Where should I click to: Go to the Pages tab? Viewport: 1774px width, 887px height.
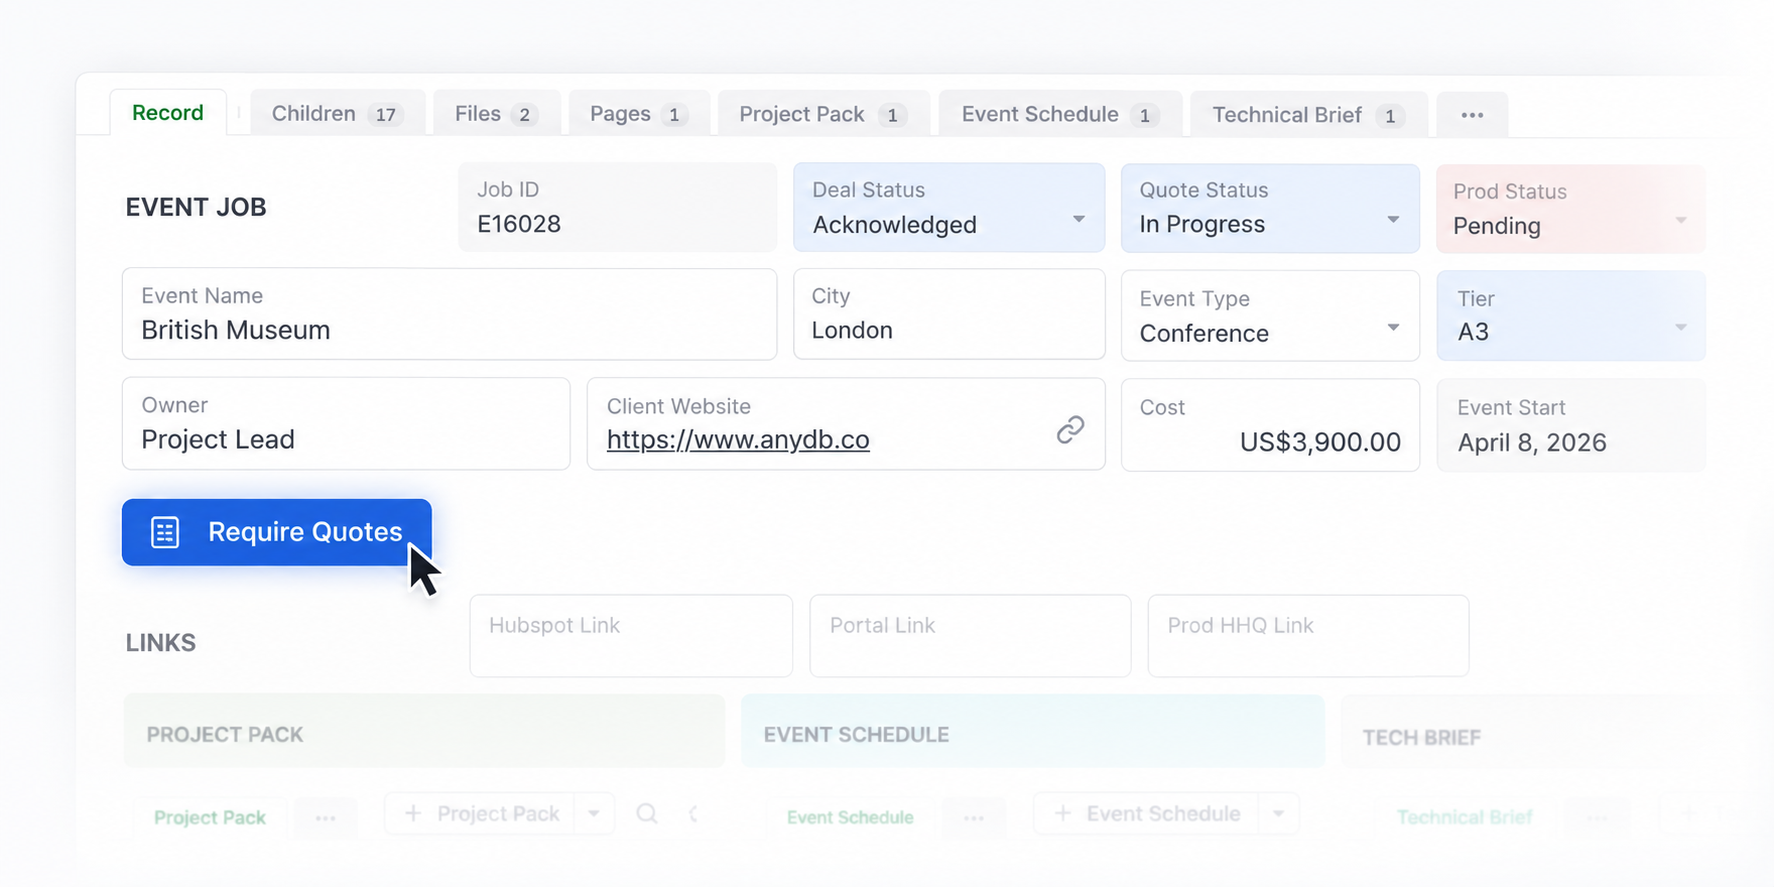coord(639,114)
